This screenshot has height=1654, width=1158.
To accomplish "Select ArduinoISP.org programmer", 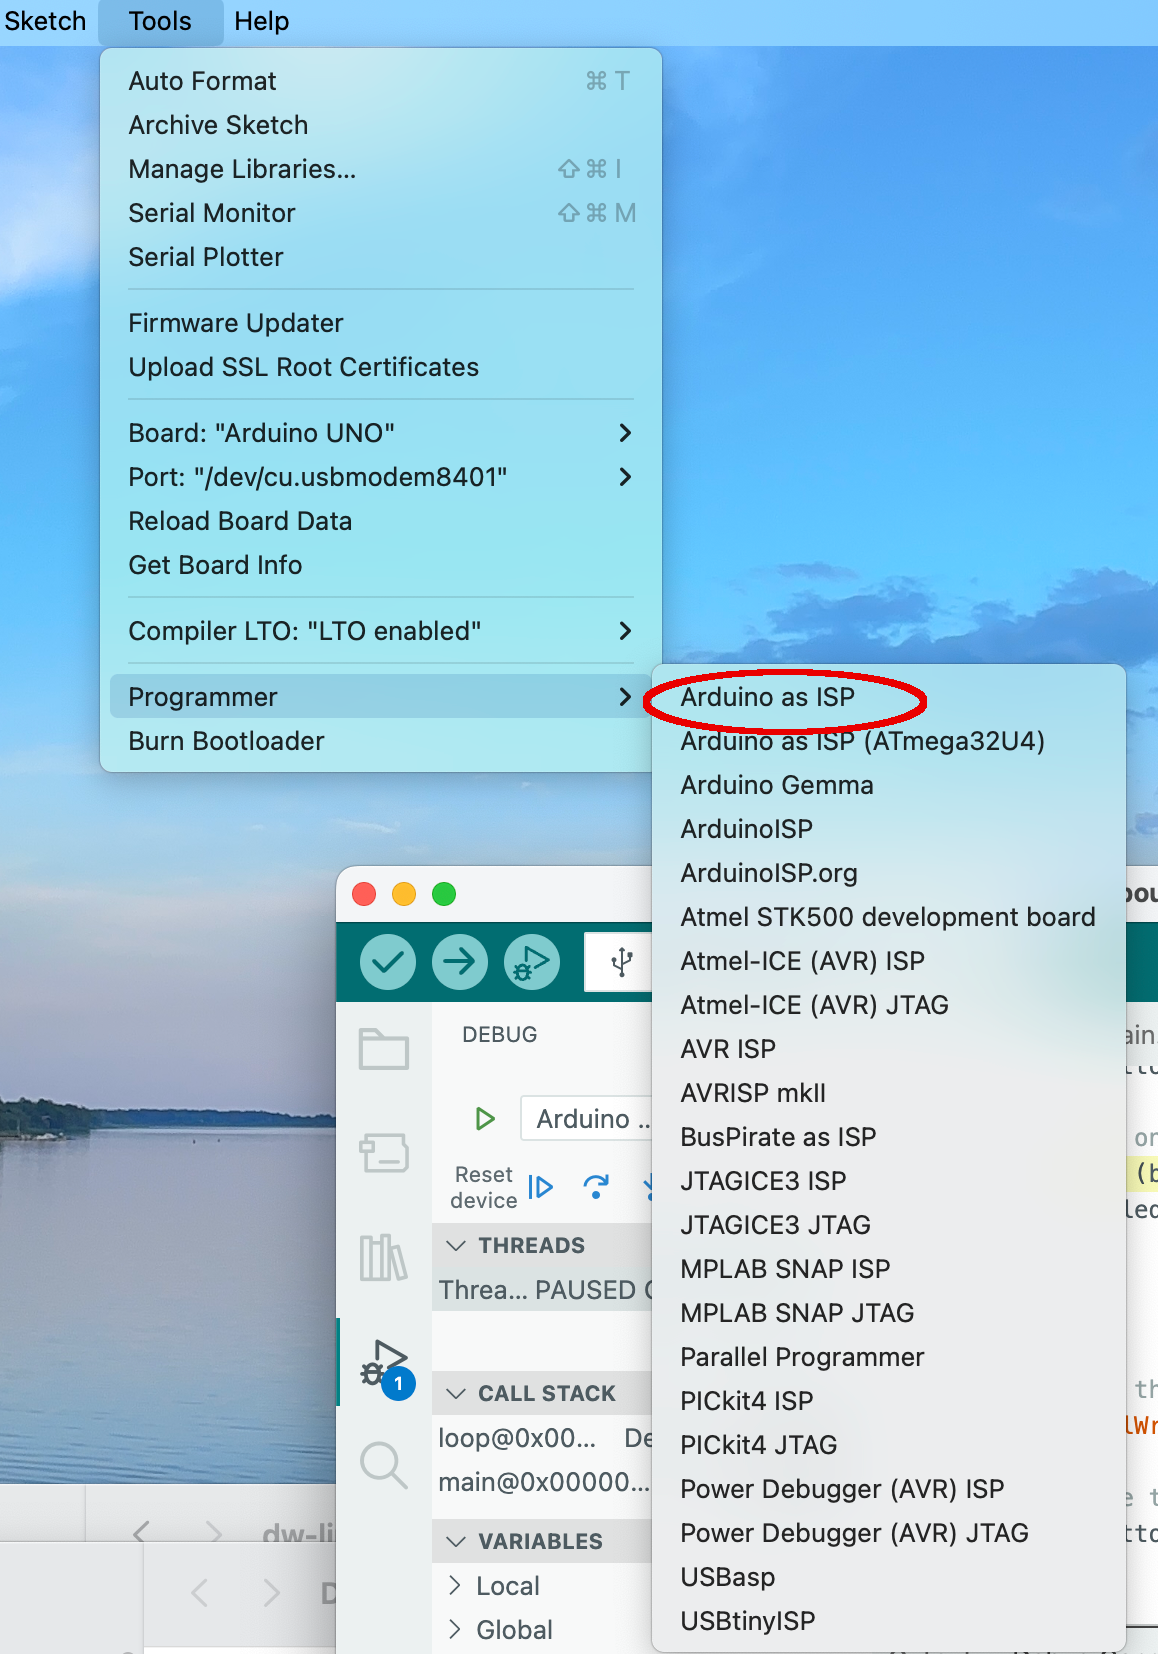I will (x=889, y=873).
